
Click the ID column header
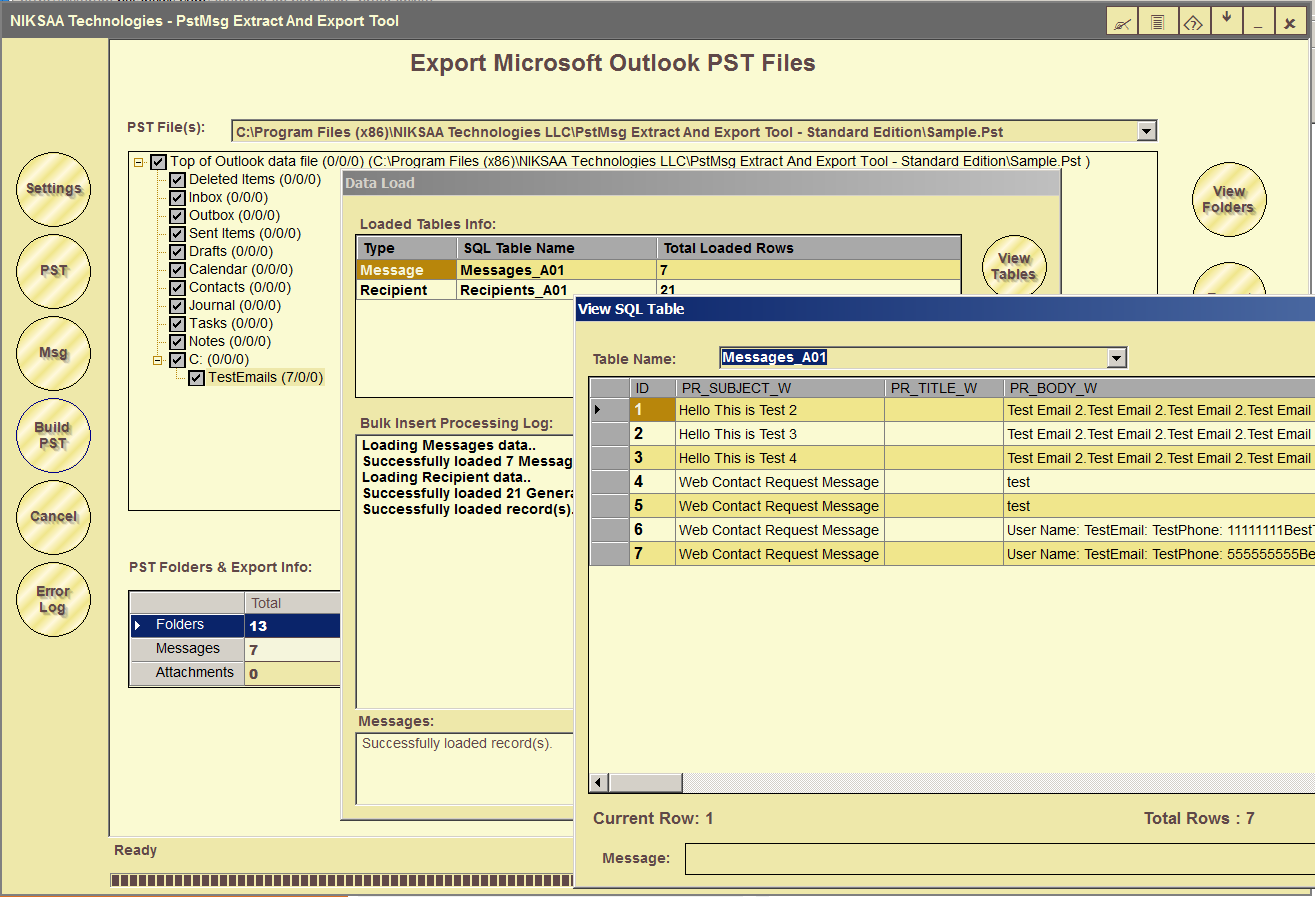pos(653,388)
